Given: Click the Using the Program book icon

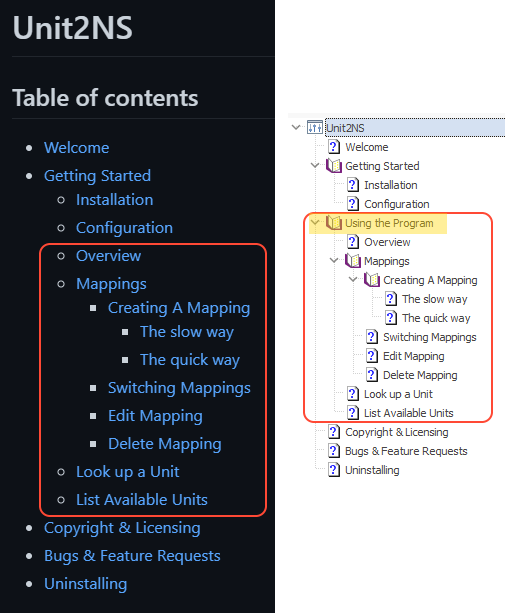Looking at the screenshot, I should (x=334, y=223).
